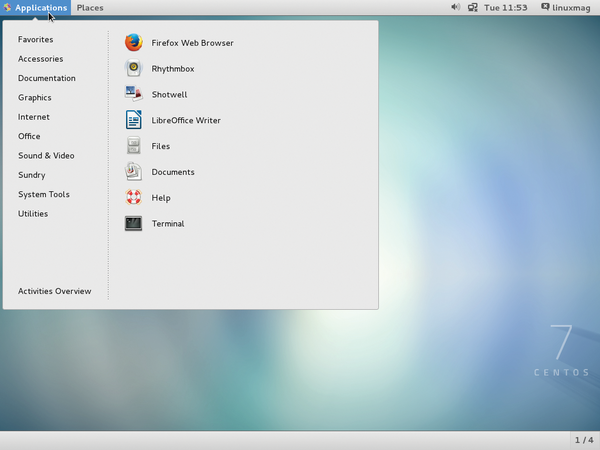Select the Documentation category

click(47, 78)
